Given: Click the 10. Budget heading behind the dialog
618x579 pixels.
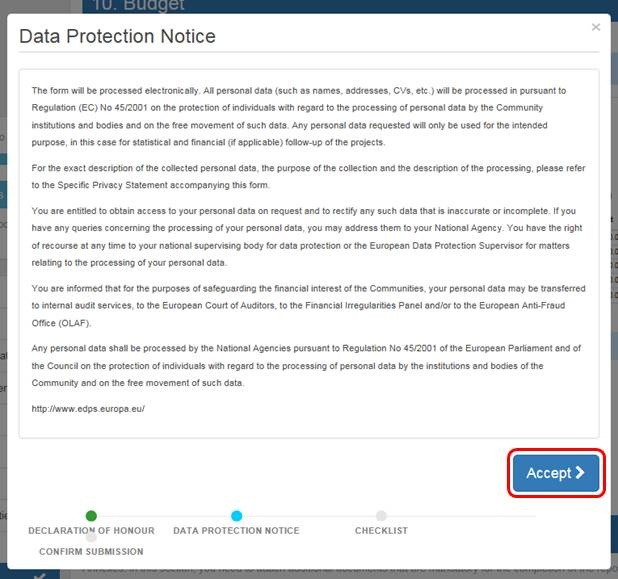Looking at the screenshot, I should pyautogui.click(x=138, y=6).
